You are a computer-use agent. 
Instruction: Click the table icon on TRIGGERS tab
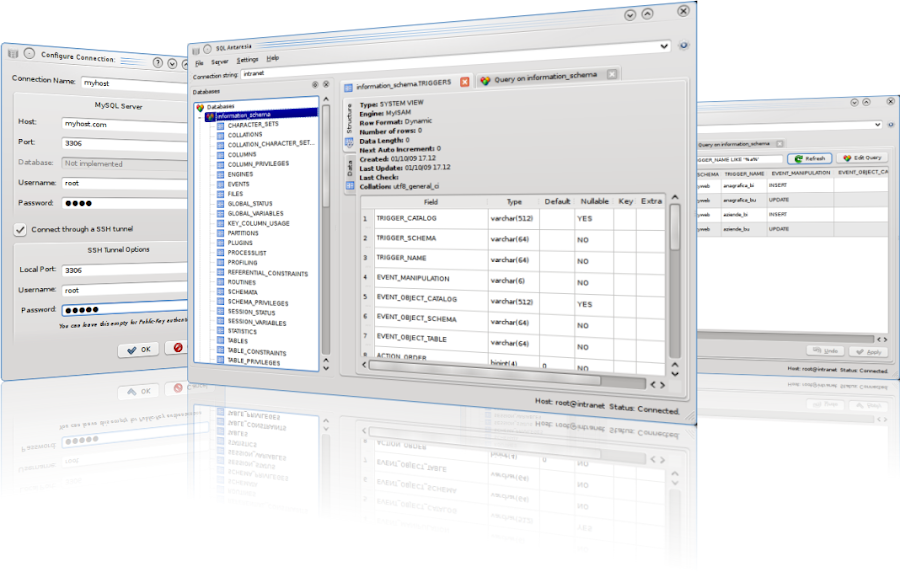(x=348, y=88)
